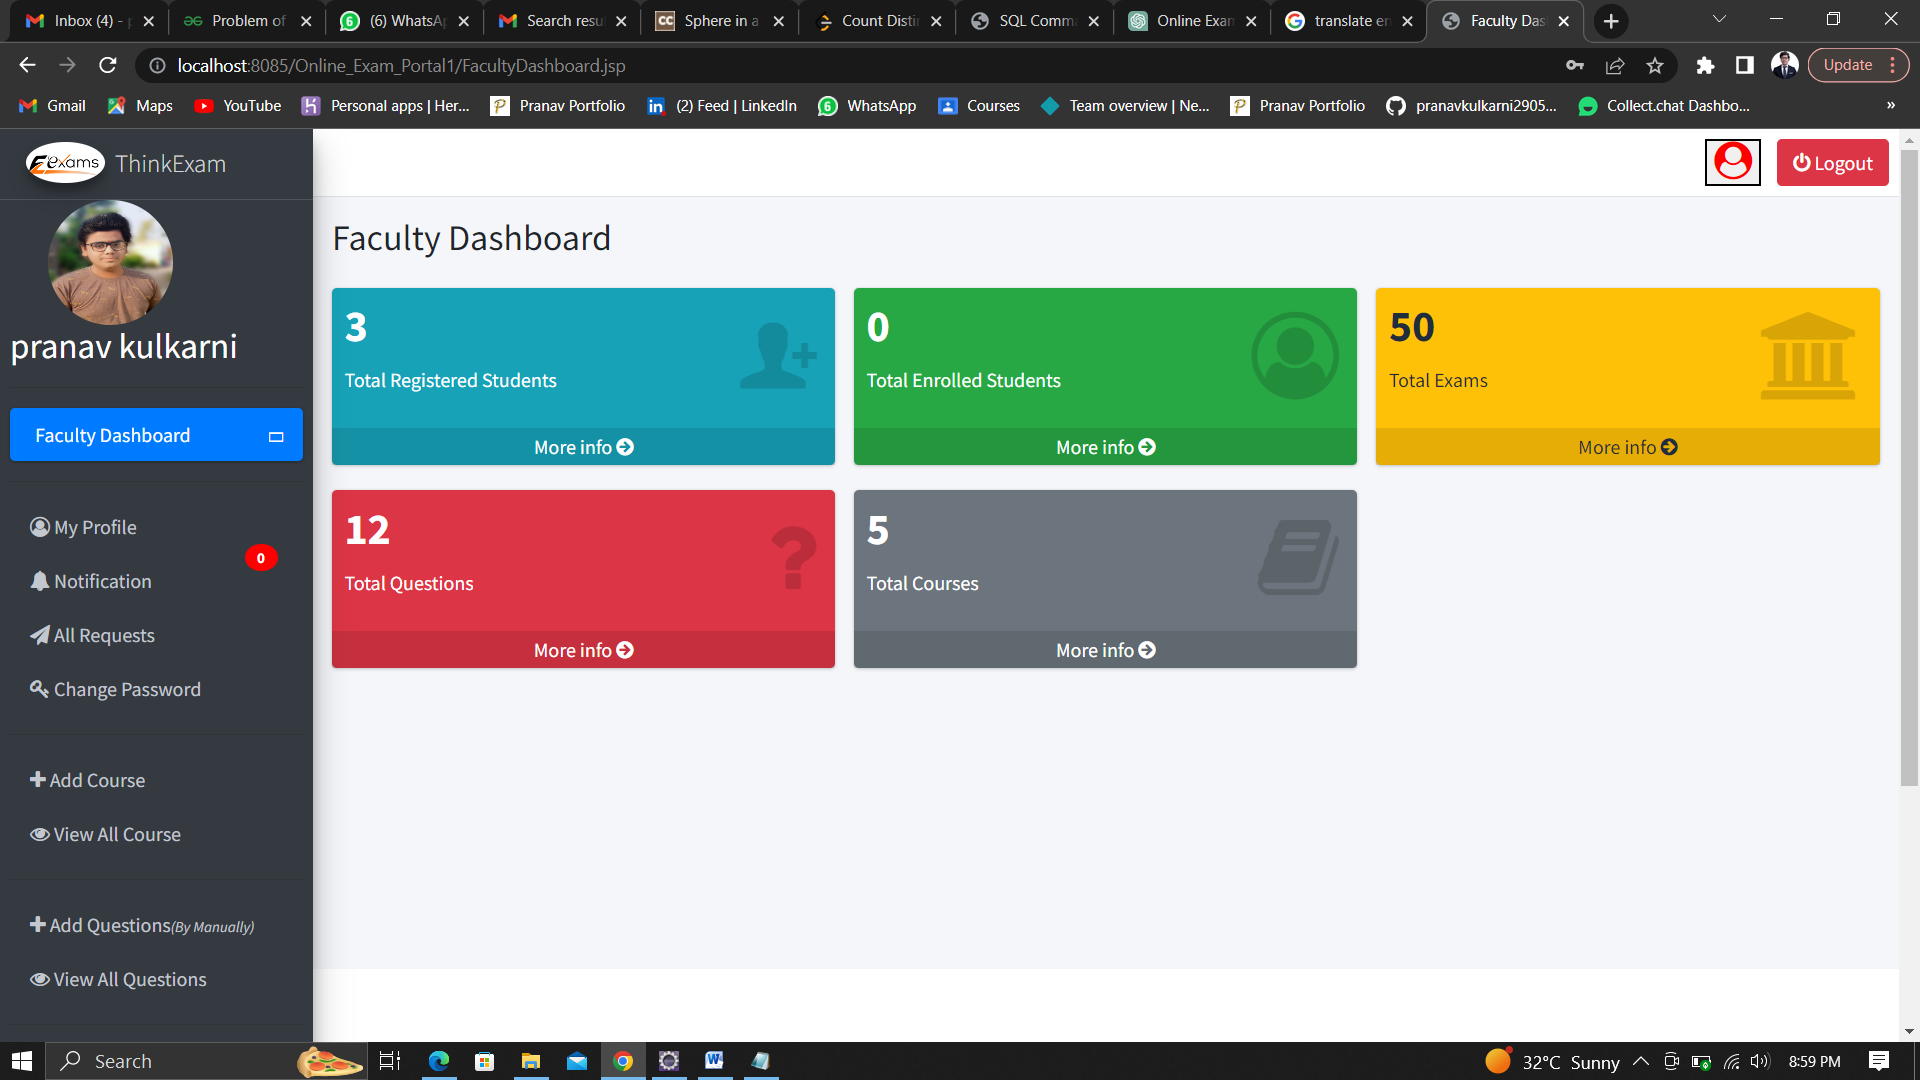Open Chrome extensions puzzle icon
The height and width of the screenshot is (1080, 1920).
1705,66
